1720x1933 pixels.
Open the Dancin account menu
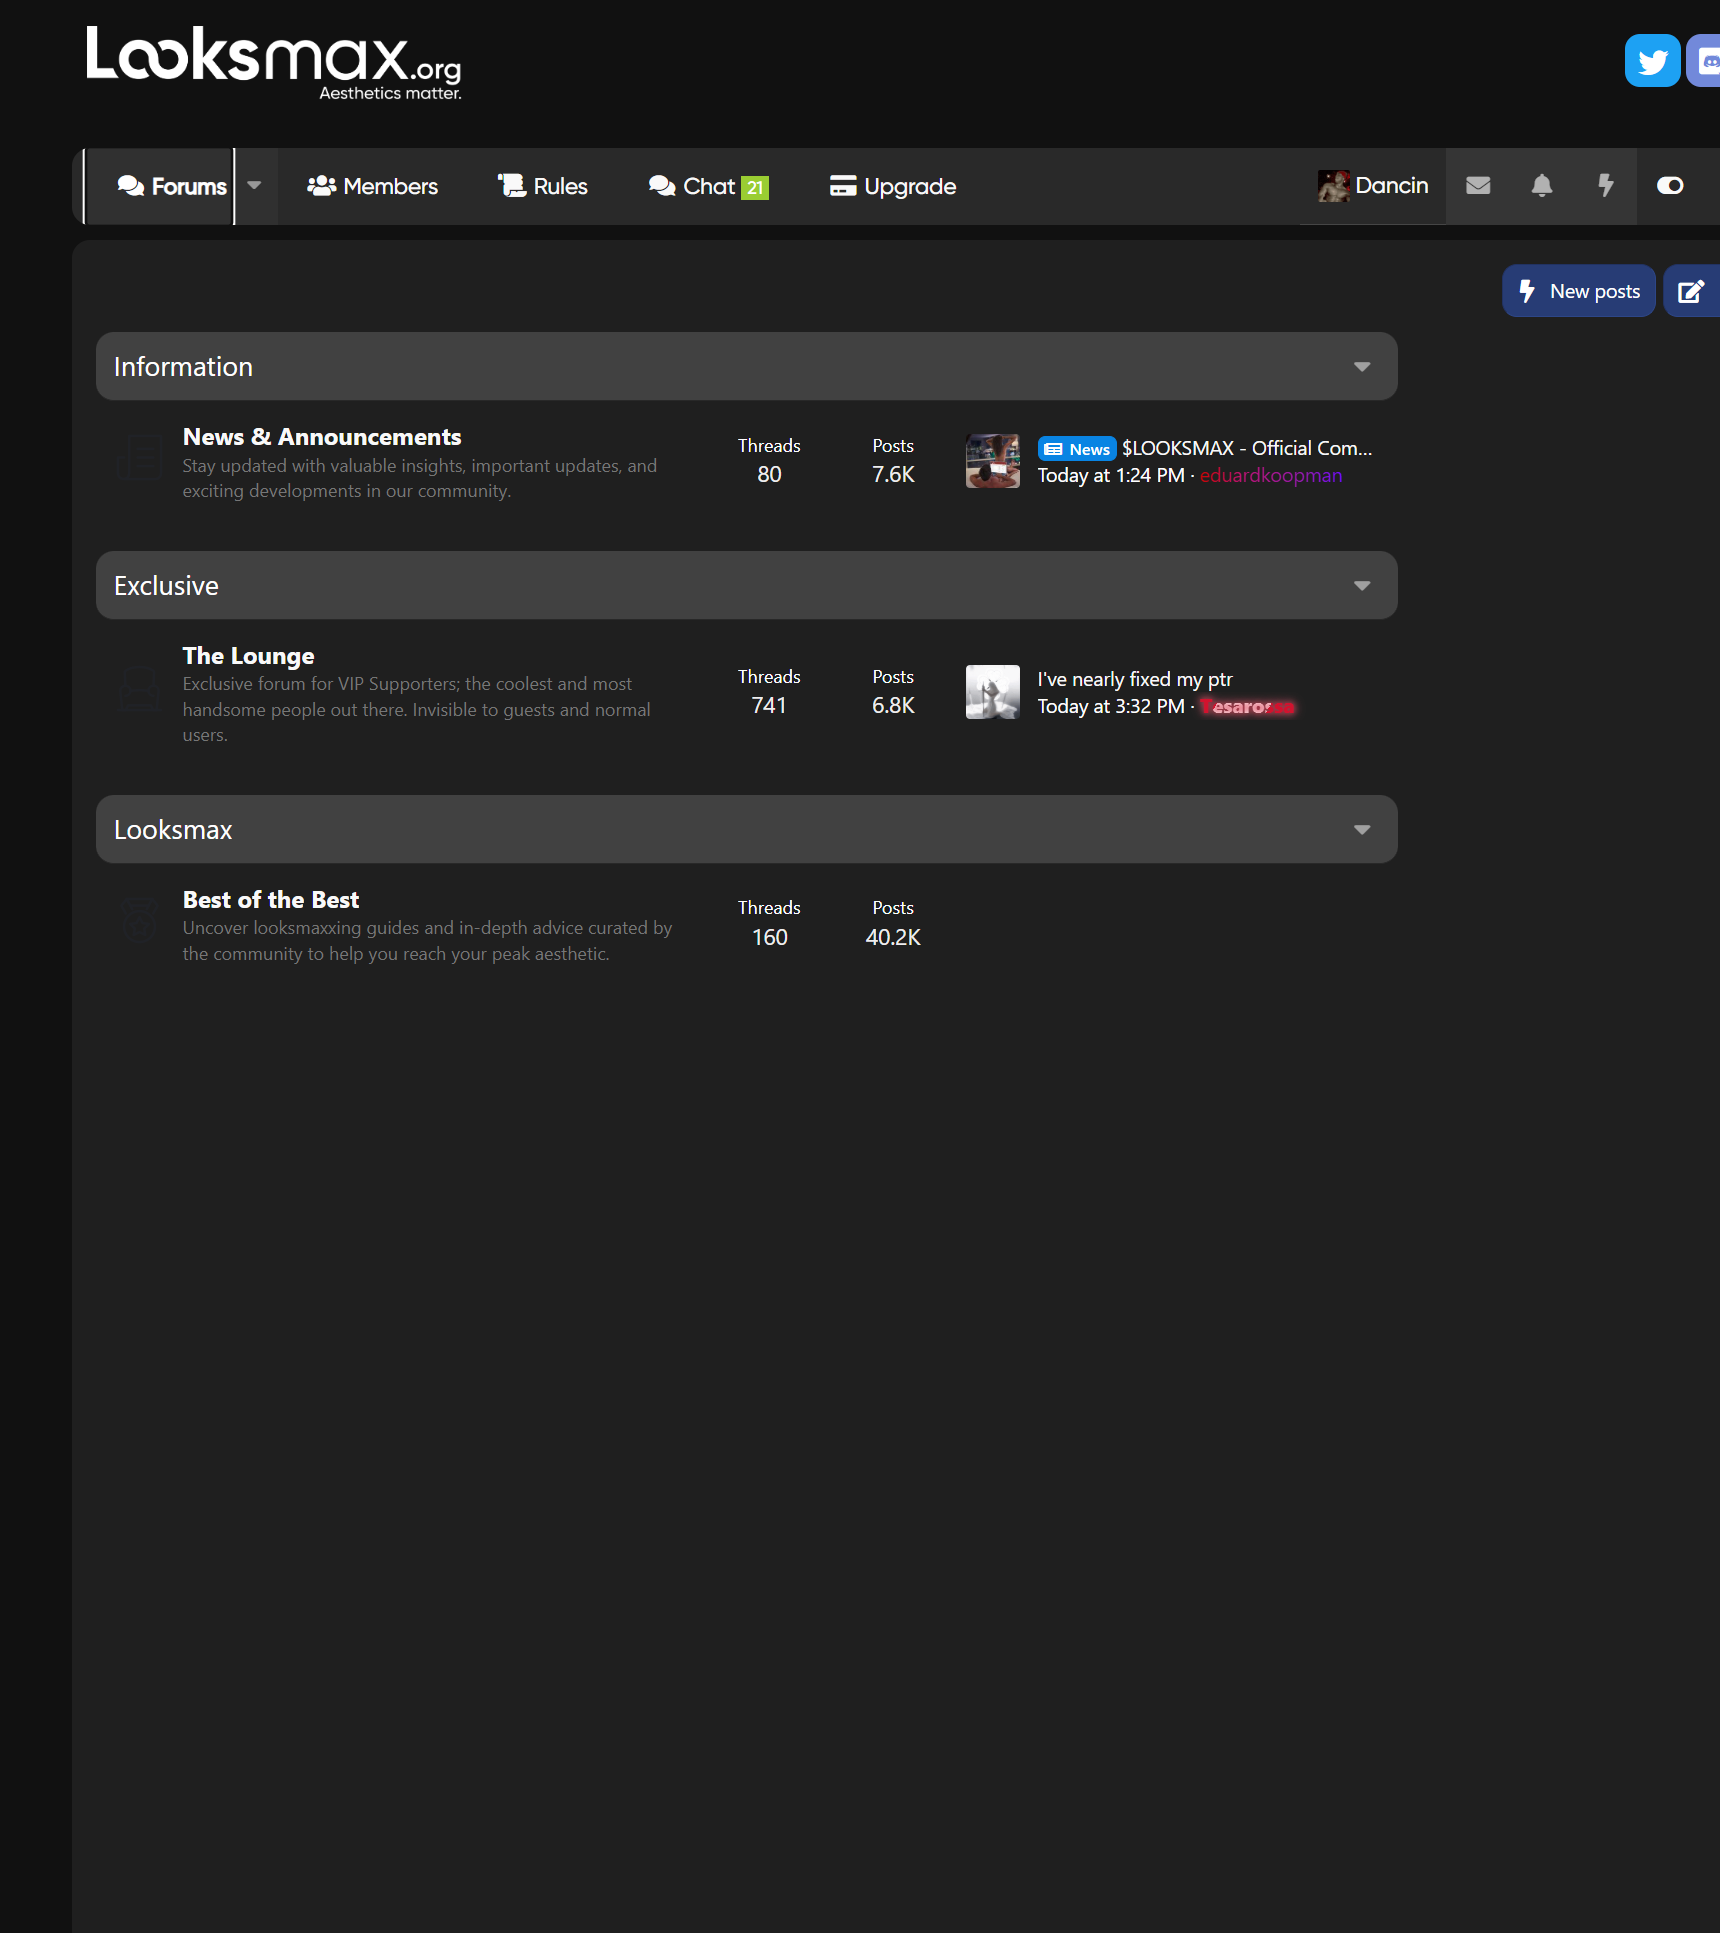[1373, 185]
